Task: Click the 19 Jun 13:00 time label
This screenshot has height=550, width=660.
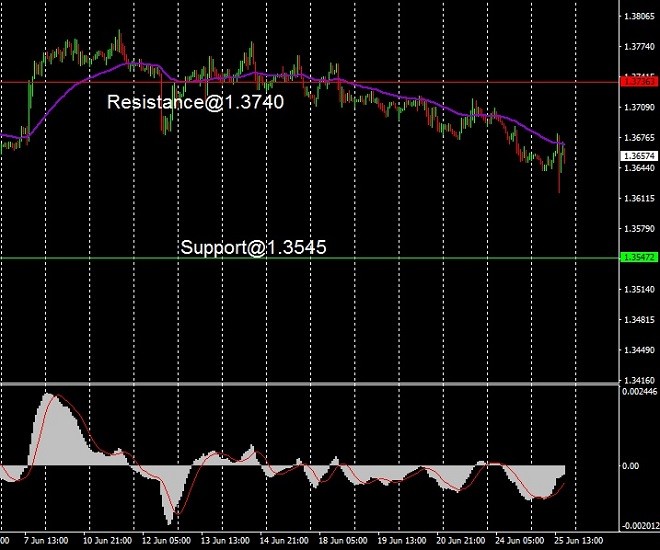Action: [x=401, y=541]
